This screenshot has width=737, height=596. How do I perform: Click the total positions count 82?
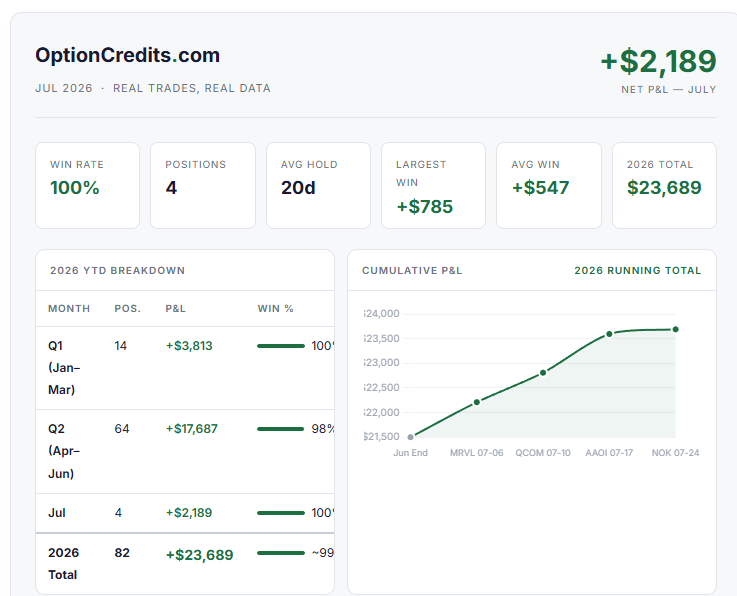click(x=122, y=553)
